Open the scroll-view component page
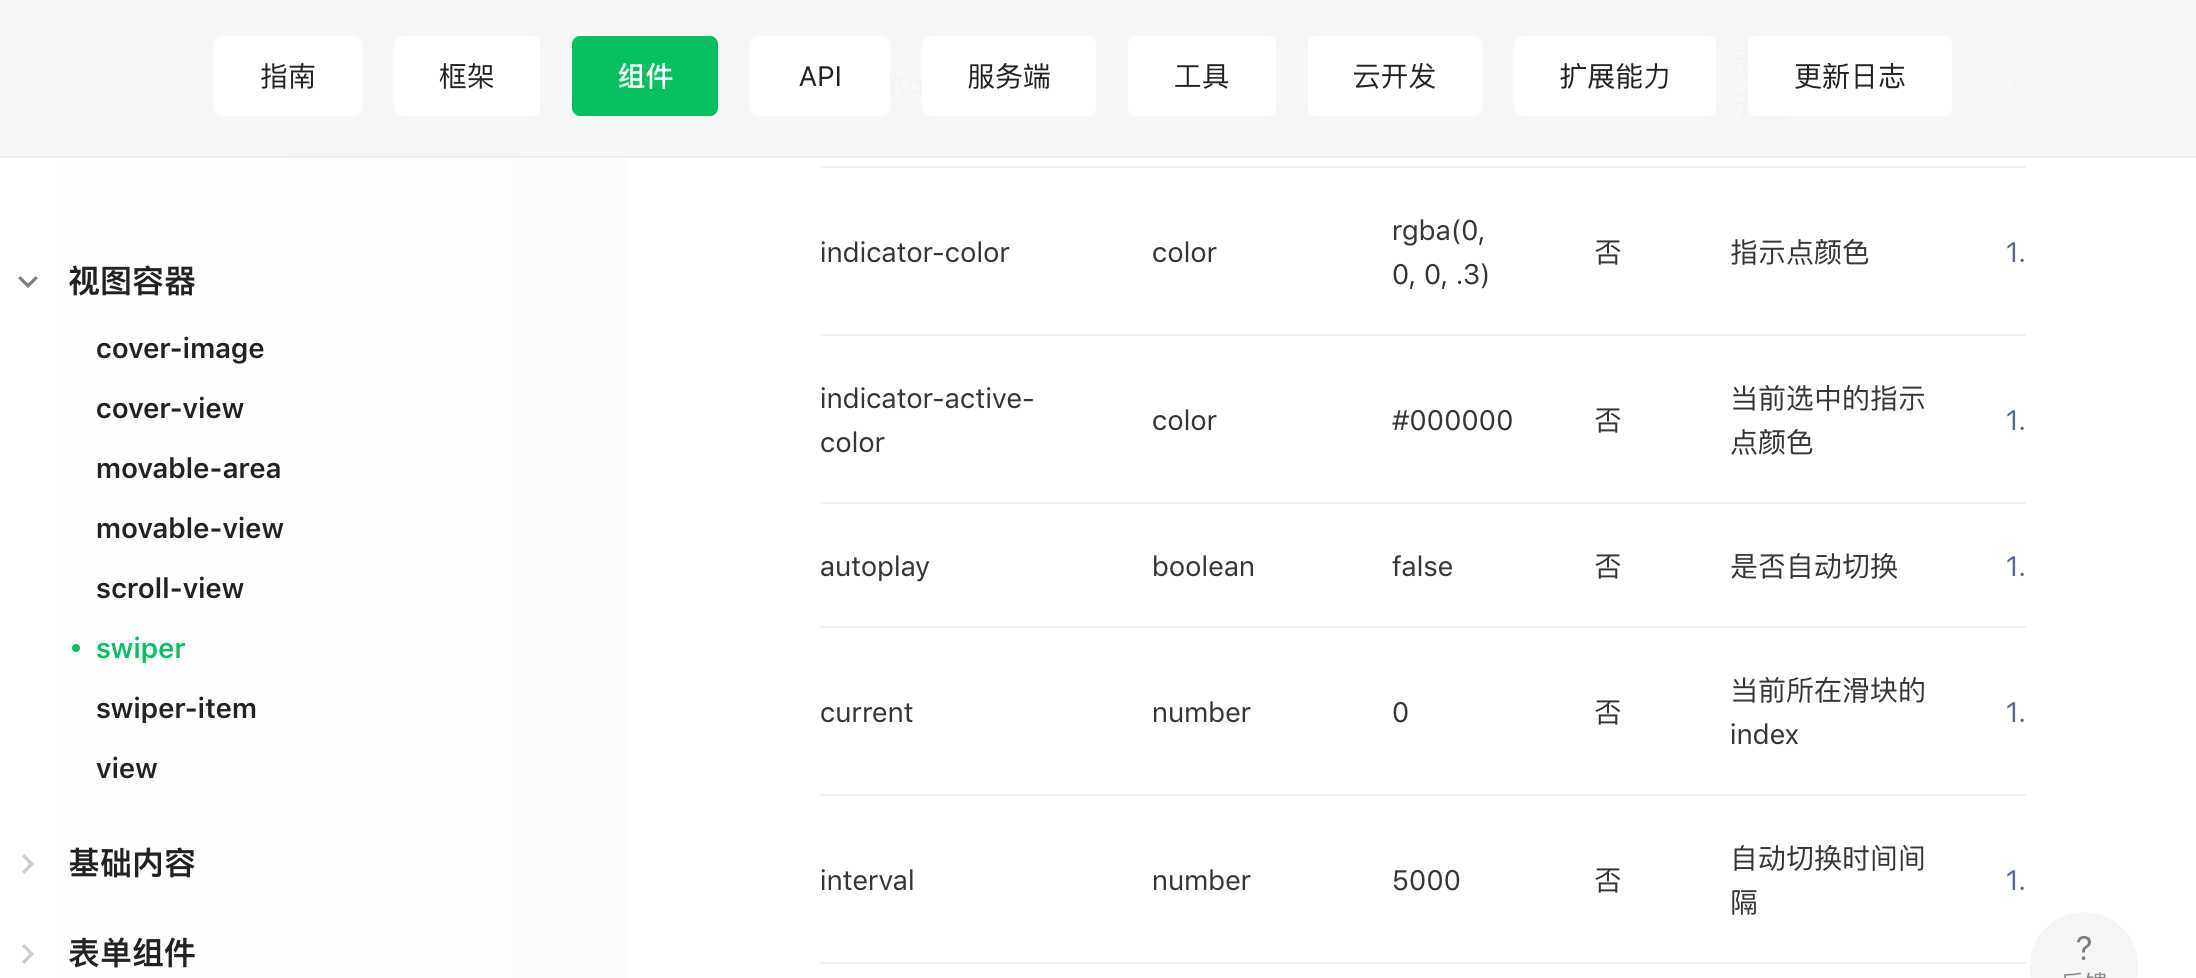Image resolution: width=2196 pixels, height=978 pixels. click(170, 588)
